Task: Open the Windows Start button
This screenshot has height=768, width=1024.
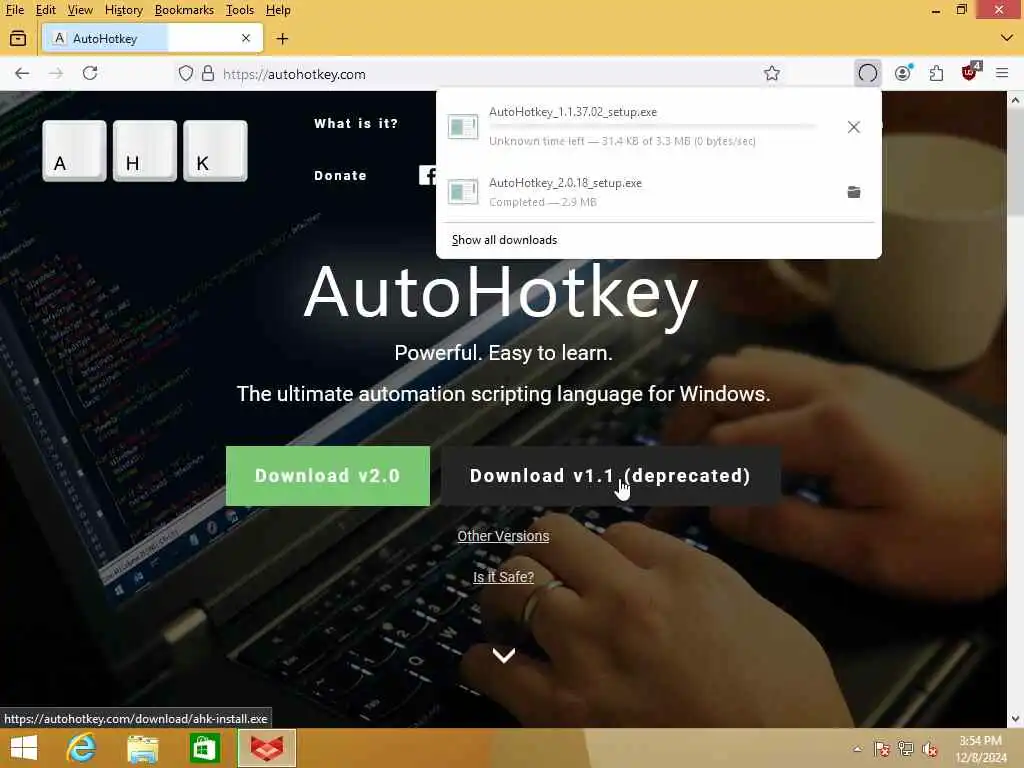Action: (24, 748)
